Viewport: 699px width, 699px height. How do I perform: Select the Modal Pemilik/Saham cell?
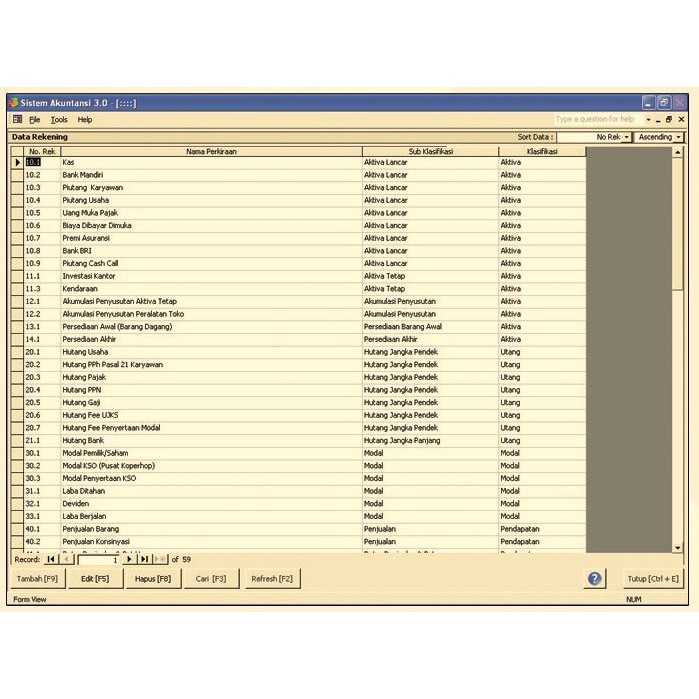[x=211, y=453]
